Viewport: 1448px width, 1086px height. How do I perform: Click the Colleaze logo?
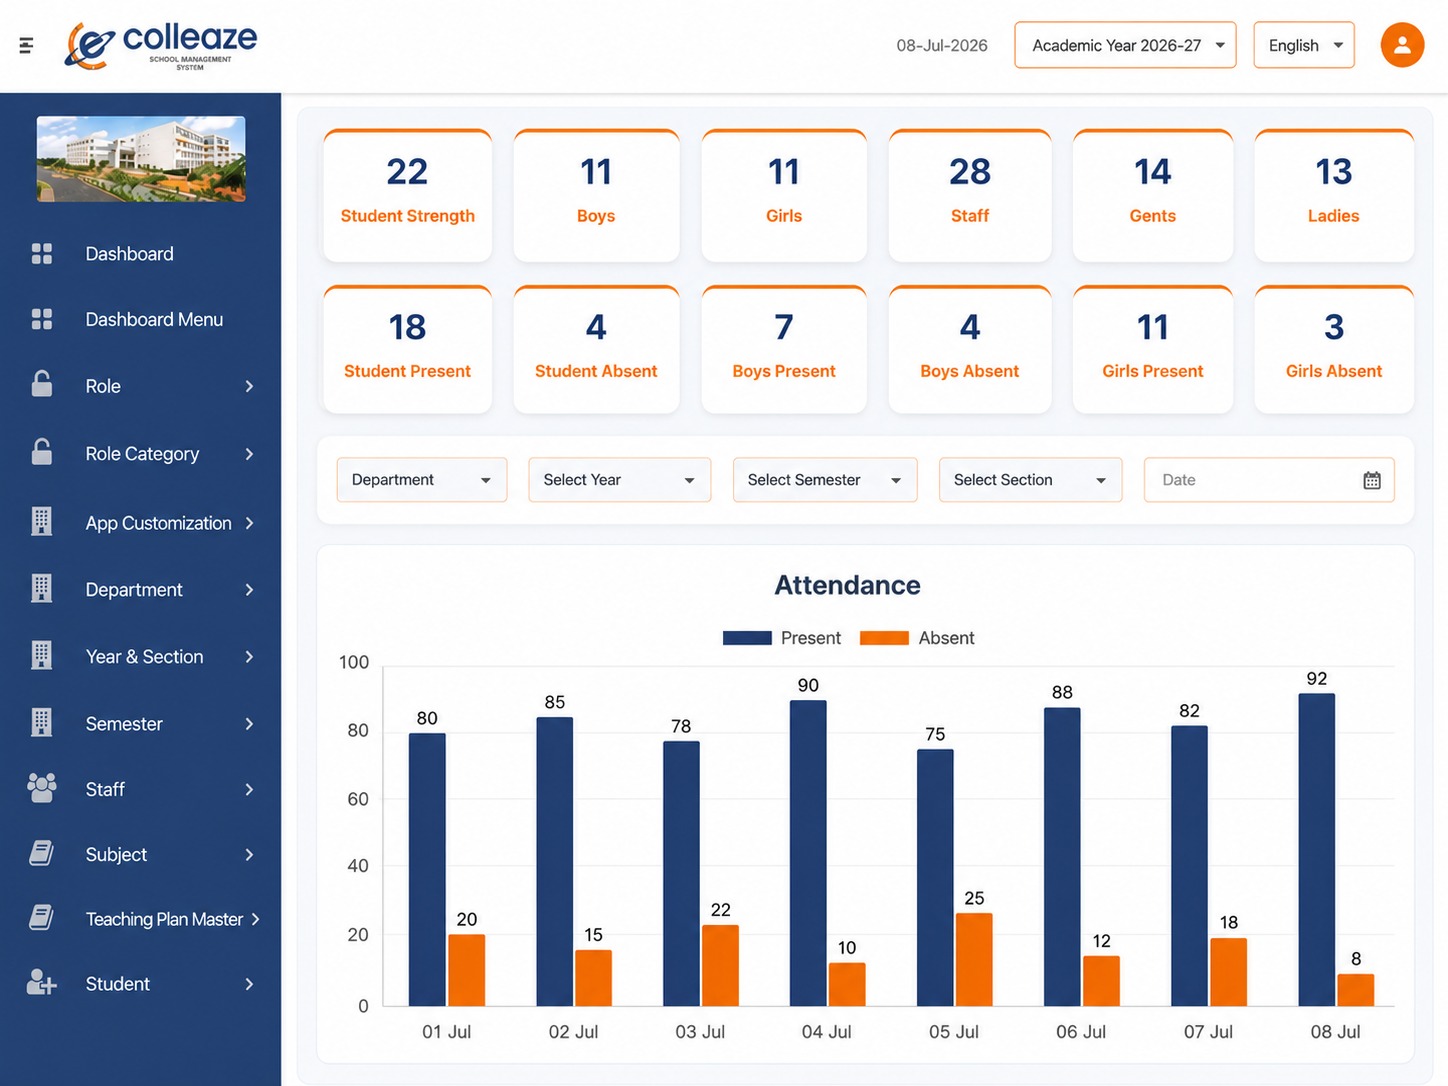tap(161, 45)
